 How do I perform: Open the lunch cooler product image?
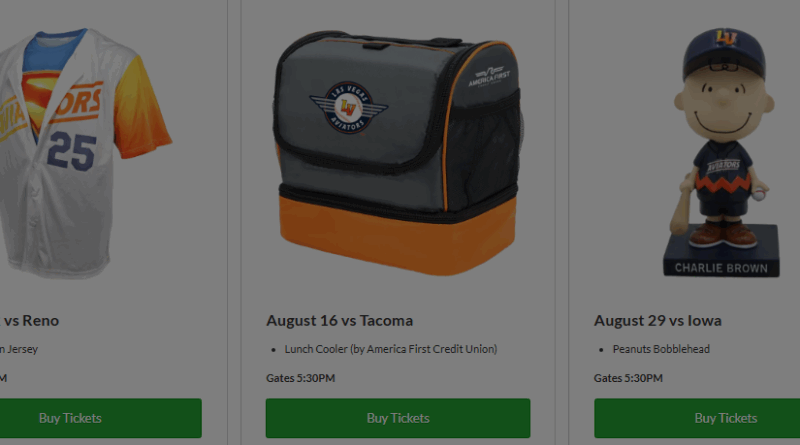[x=397, y=153]
